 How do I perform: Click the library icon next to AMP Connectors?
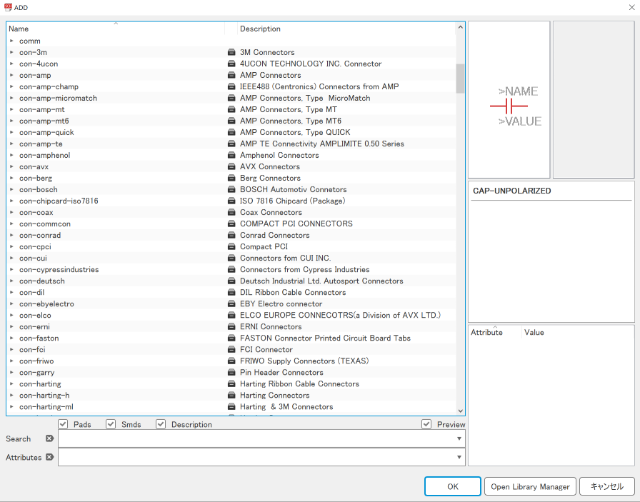point(231,75)
